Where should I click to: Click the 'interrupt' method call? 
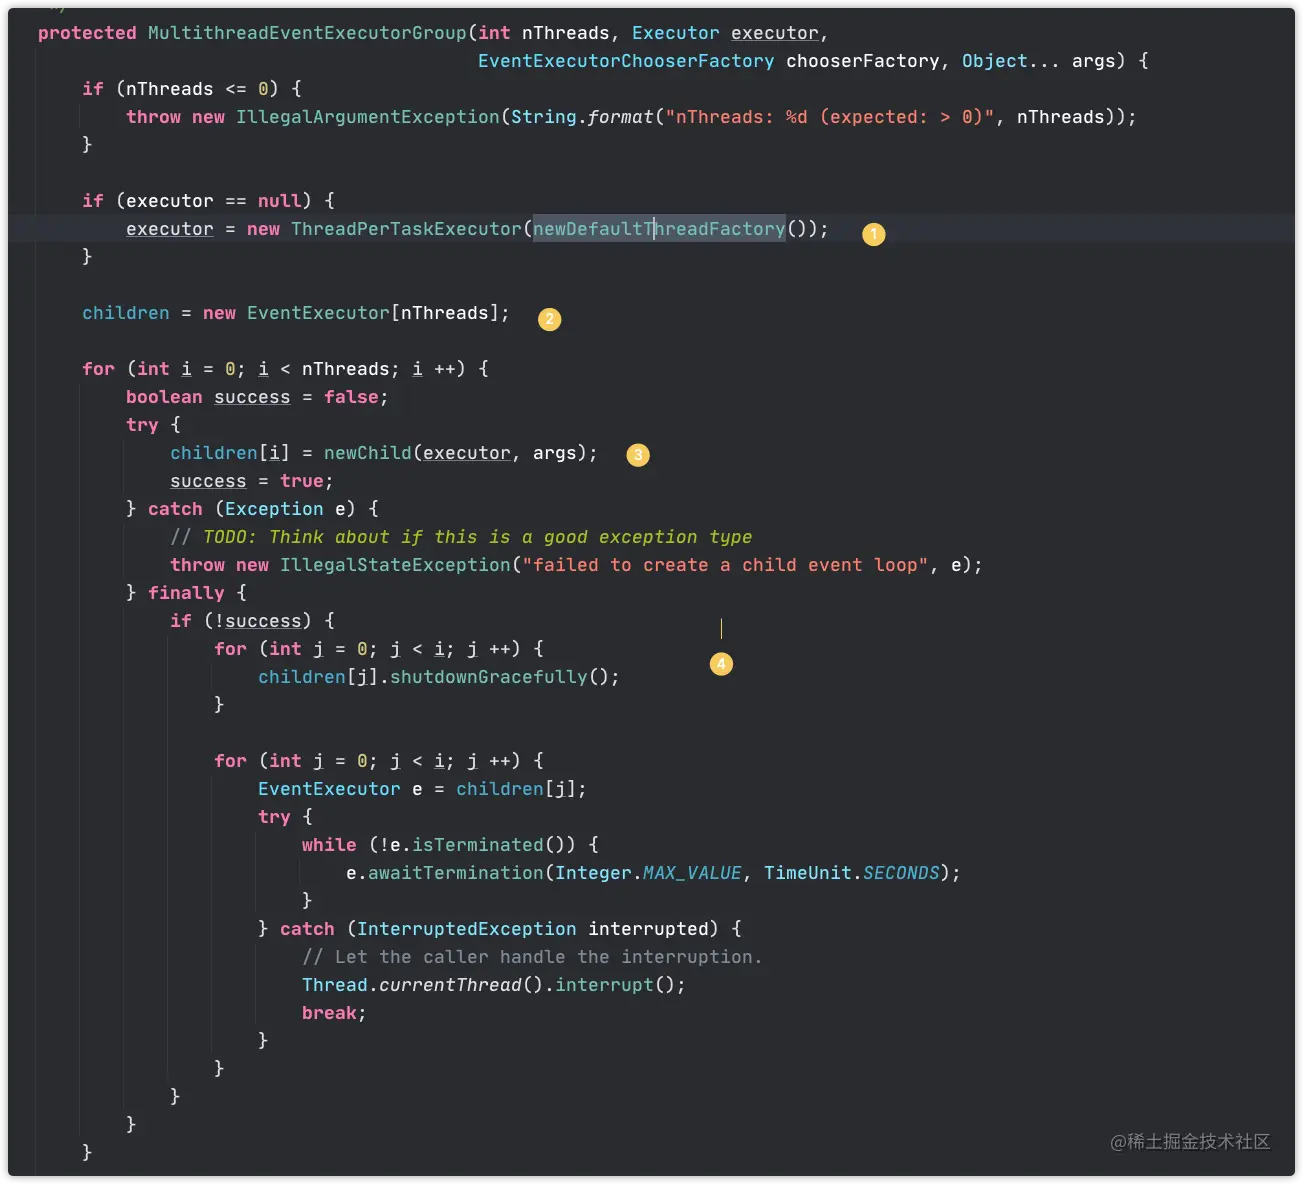[x=604, y=985]
